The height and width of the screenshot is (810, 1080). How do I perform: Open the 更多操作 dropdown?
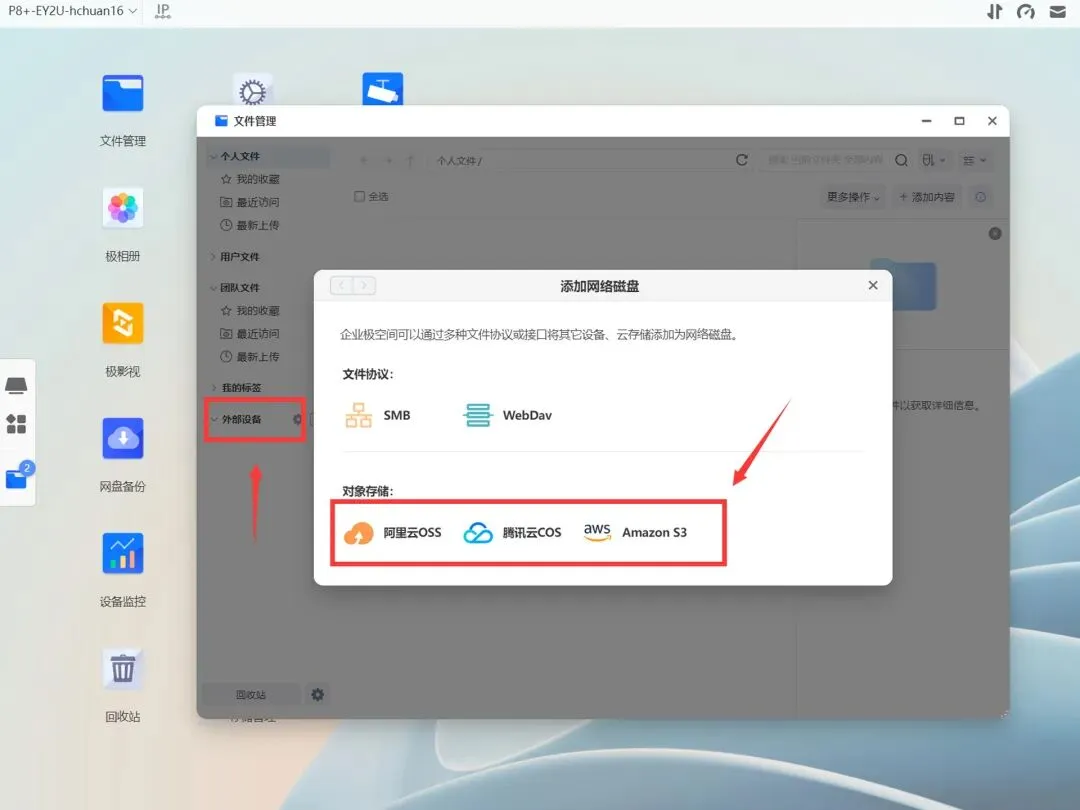coord(853,197)
